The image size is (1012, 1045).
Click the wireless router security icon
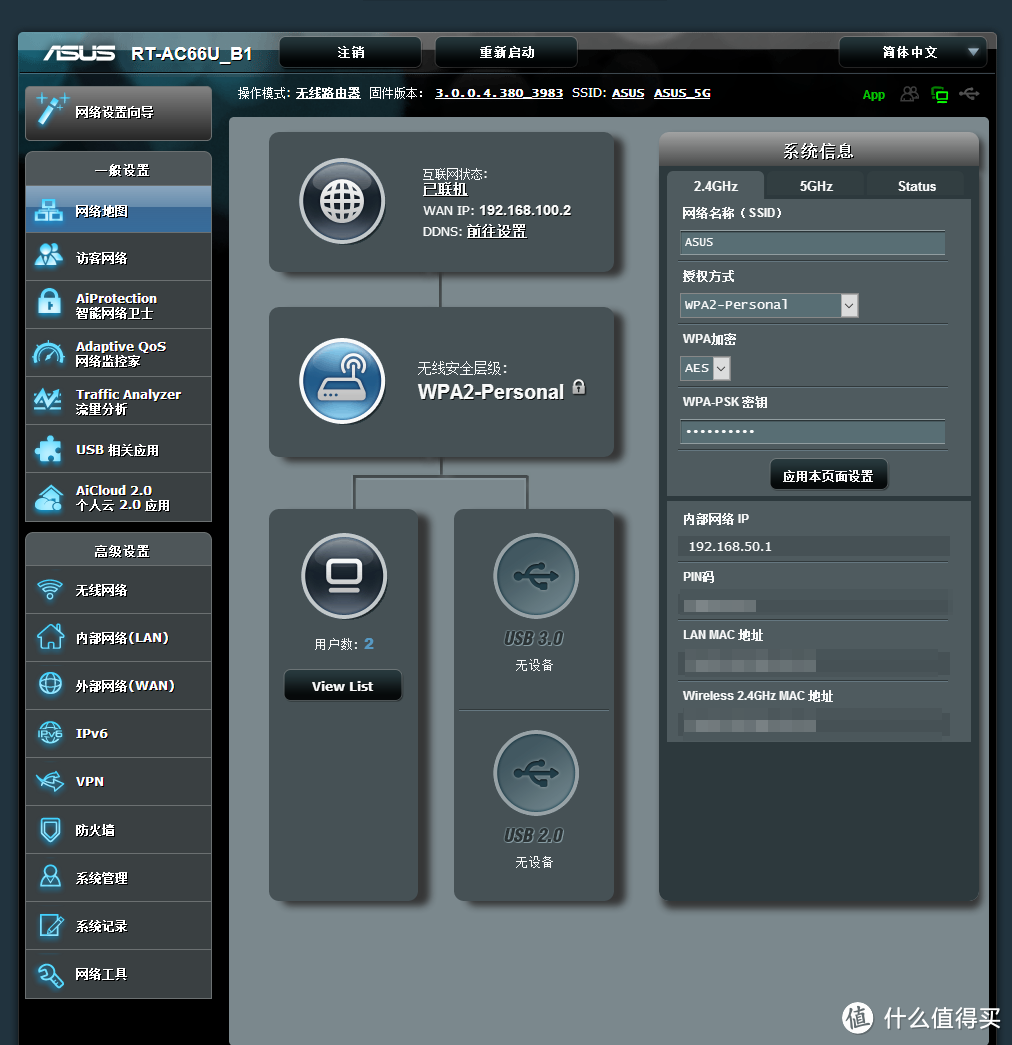click(342, 381)
